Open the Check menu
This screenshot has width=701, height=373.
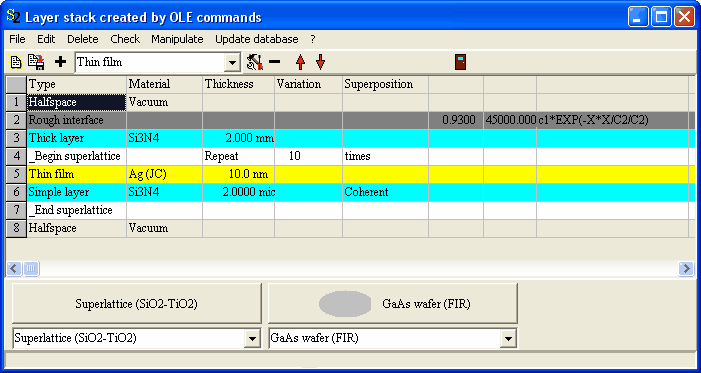tap(125, 39)
